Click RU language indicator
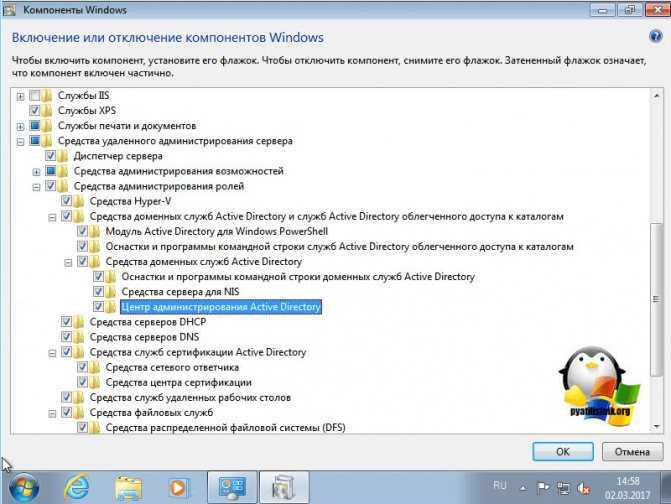 pyautogui.click(x=499, y=485)
